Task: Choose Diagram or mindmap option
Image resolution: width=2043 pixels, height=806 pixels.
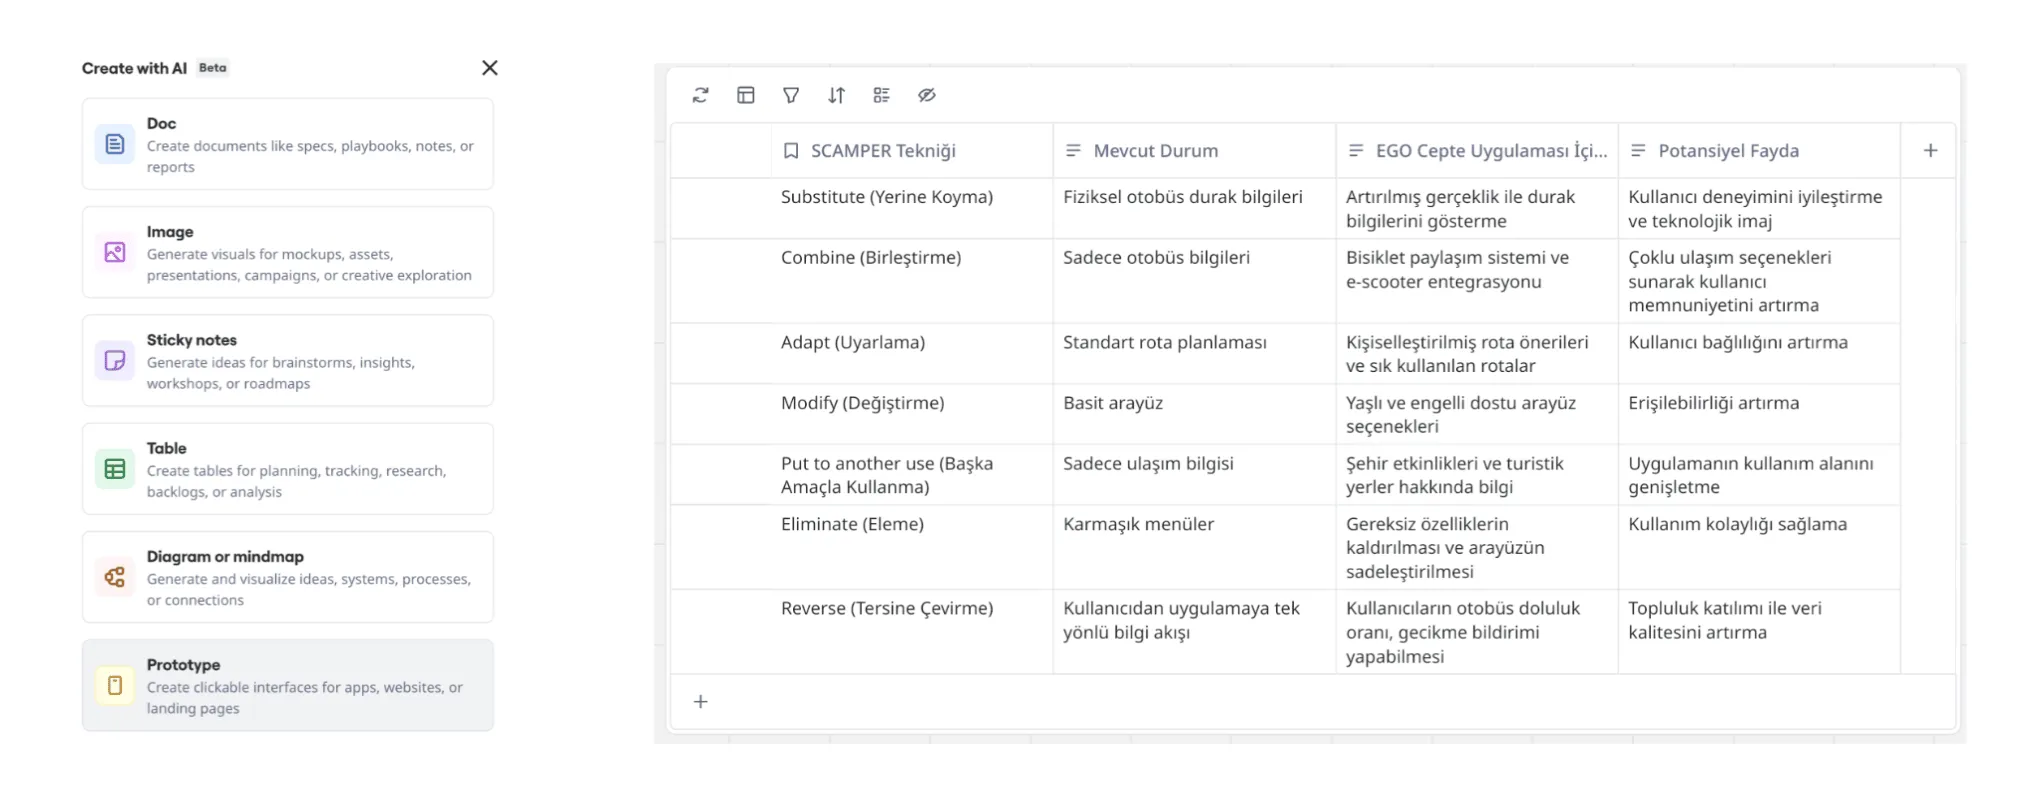Action: (288, 577)
